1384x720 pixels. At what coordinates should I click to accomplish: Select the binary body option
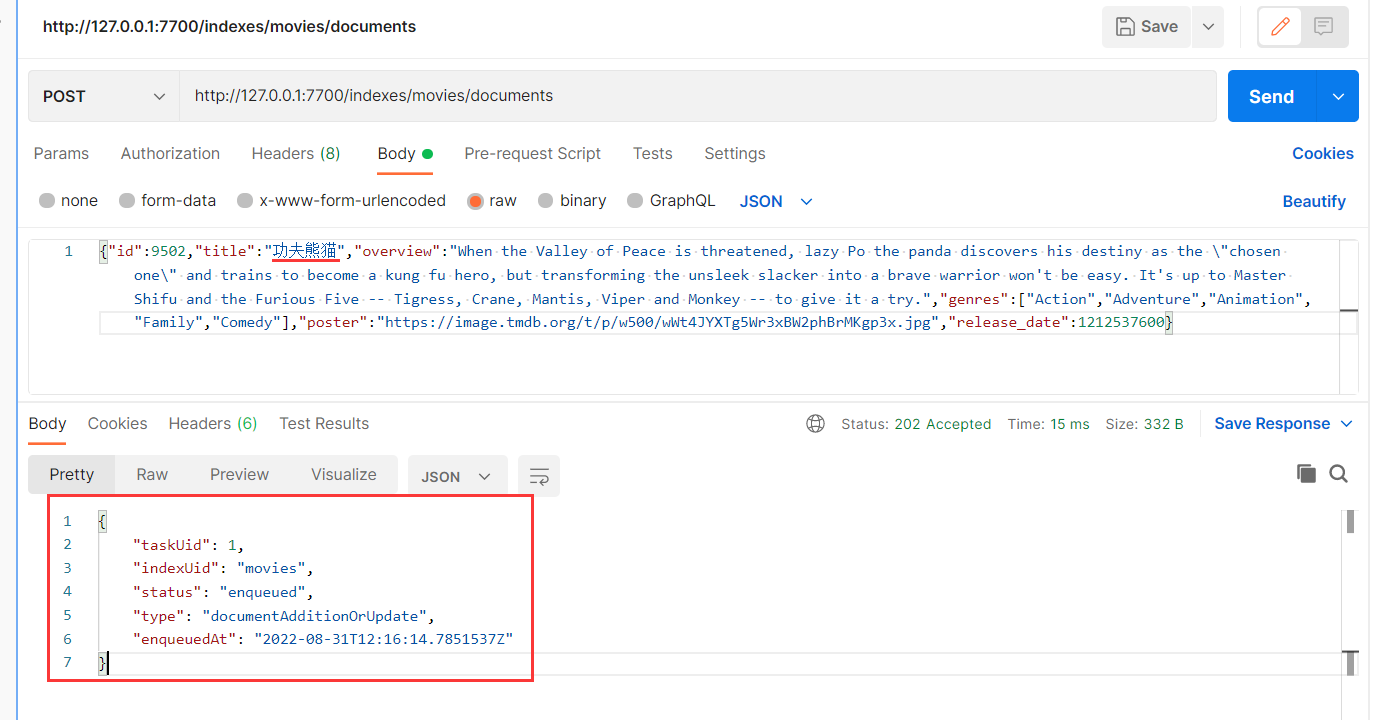(x=572, y=201)
